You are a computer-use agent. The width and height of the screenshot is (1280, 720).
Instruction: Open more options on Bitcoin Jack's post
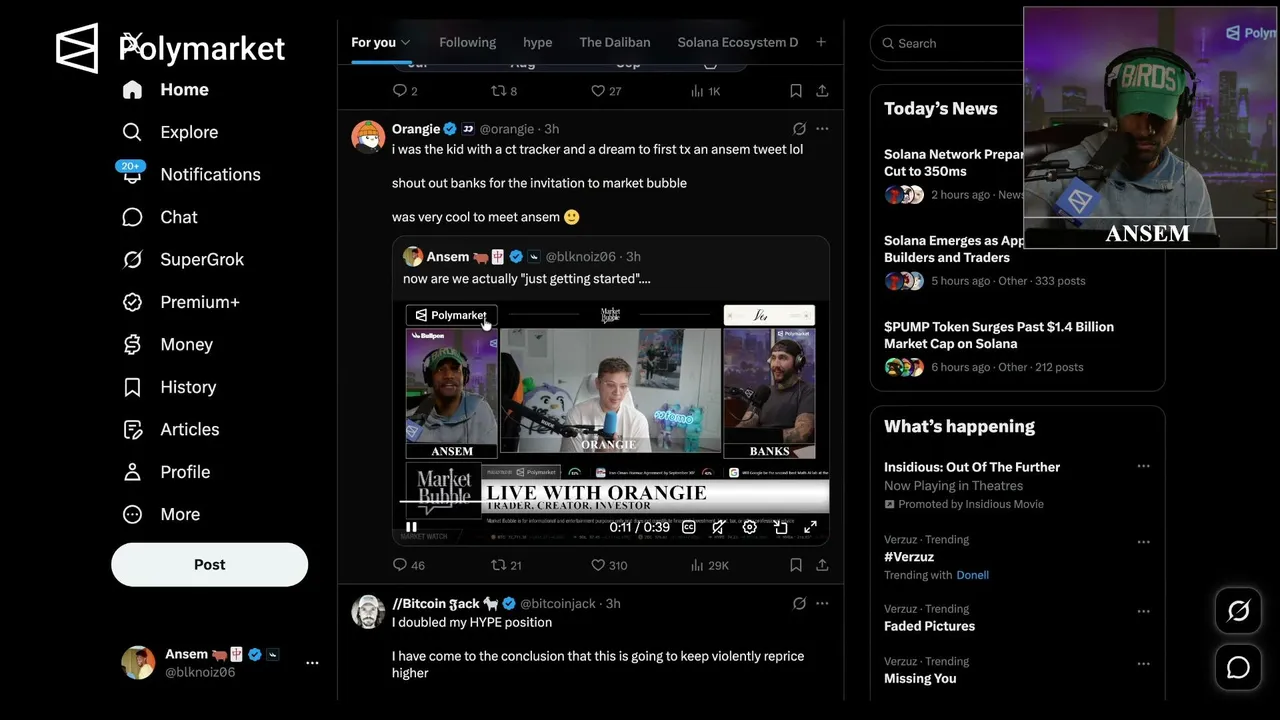click(822, 604)
